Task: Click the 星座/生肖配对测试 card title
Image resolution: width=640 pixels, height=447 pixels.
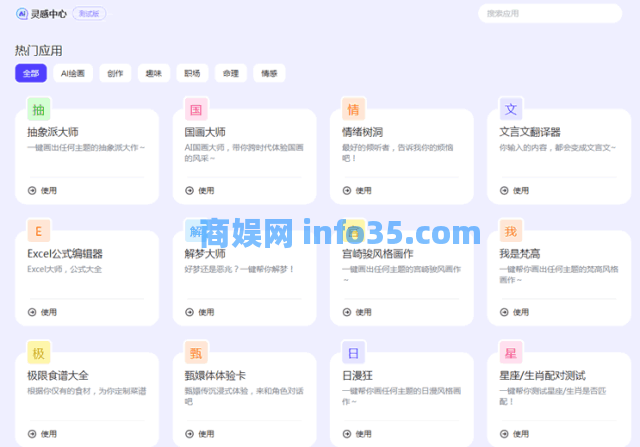Action: 542,376
